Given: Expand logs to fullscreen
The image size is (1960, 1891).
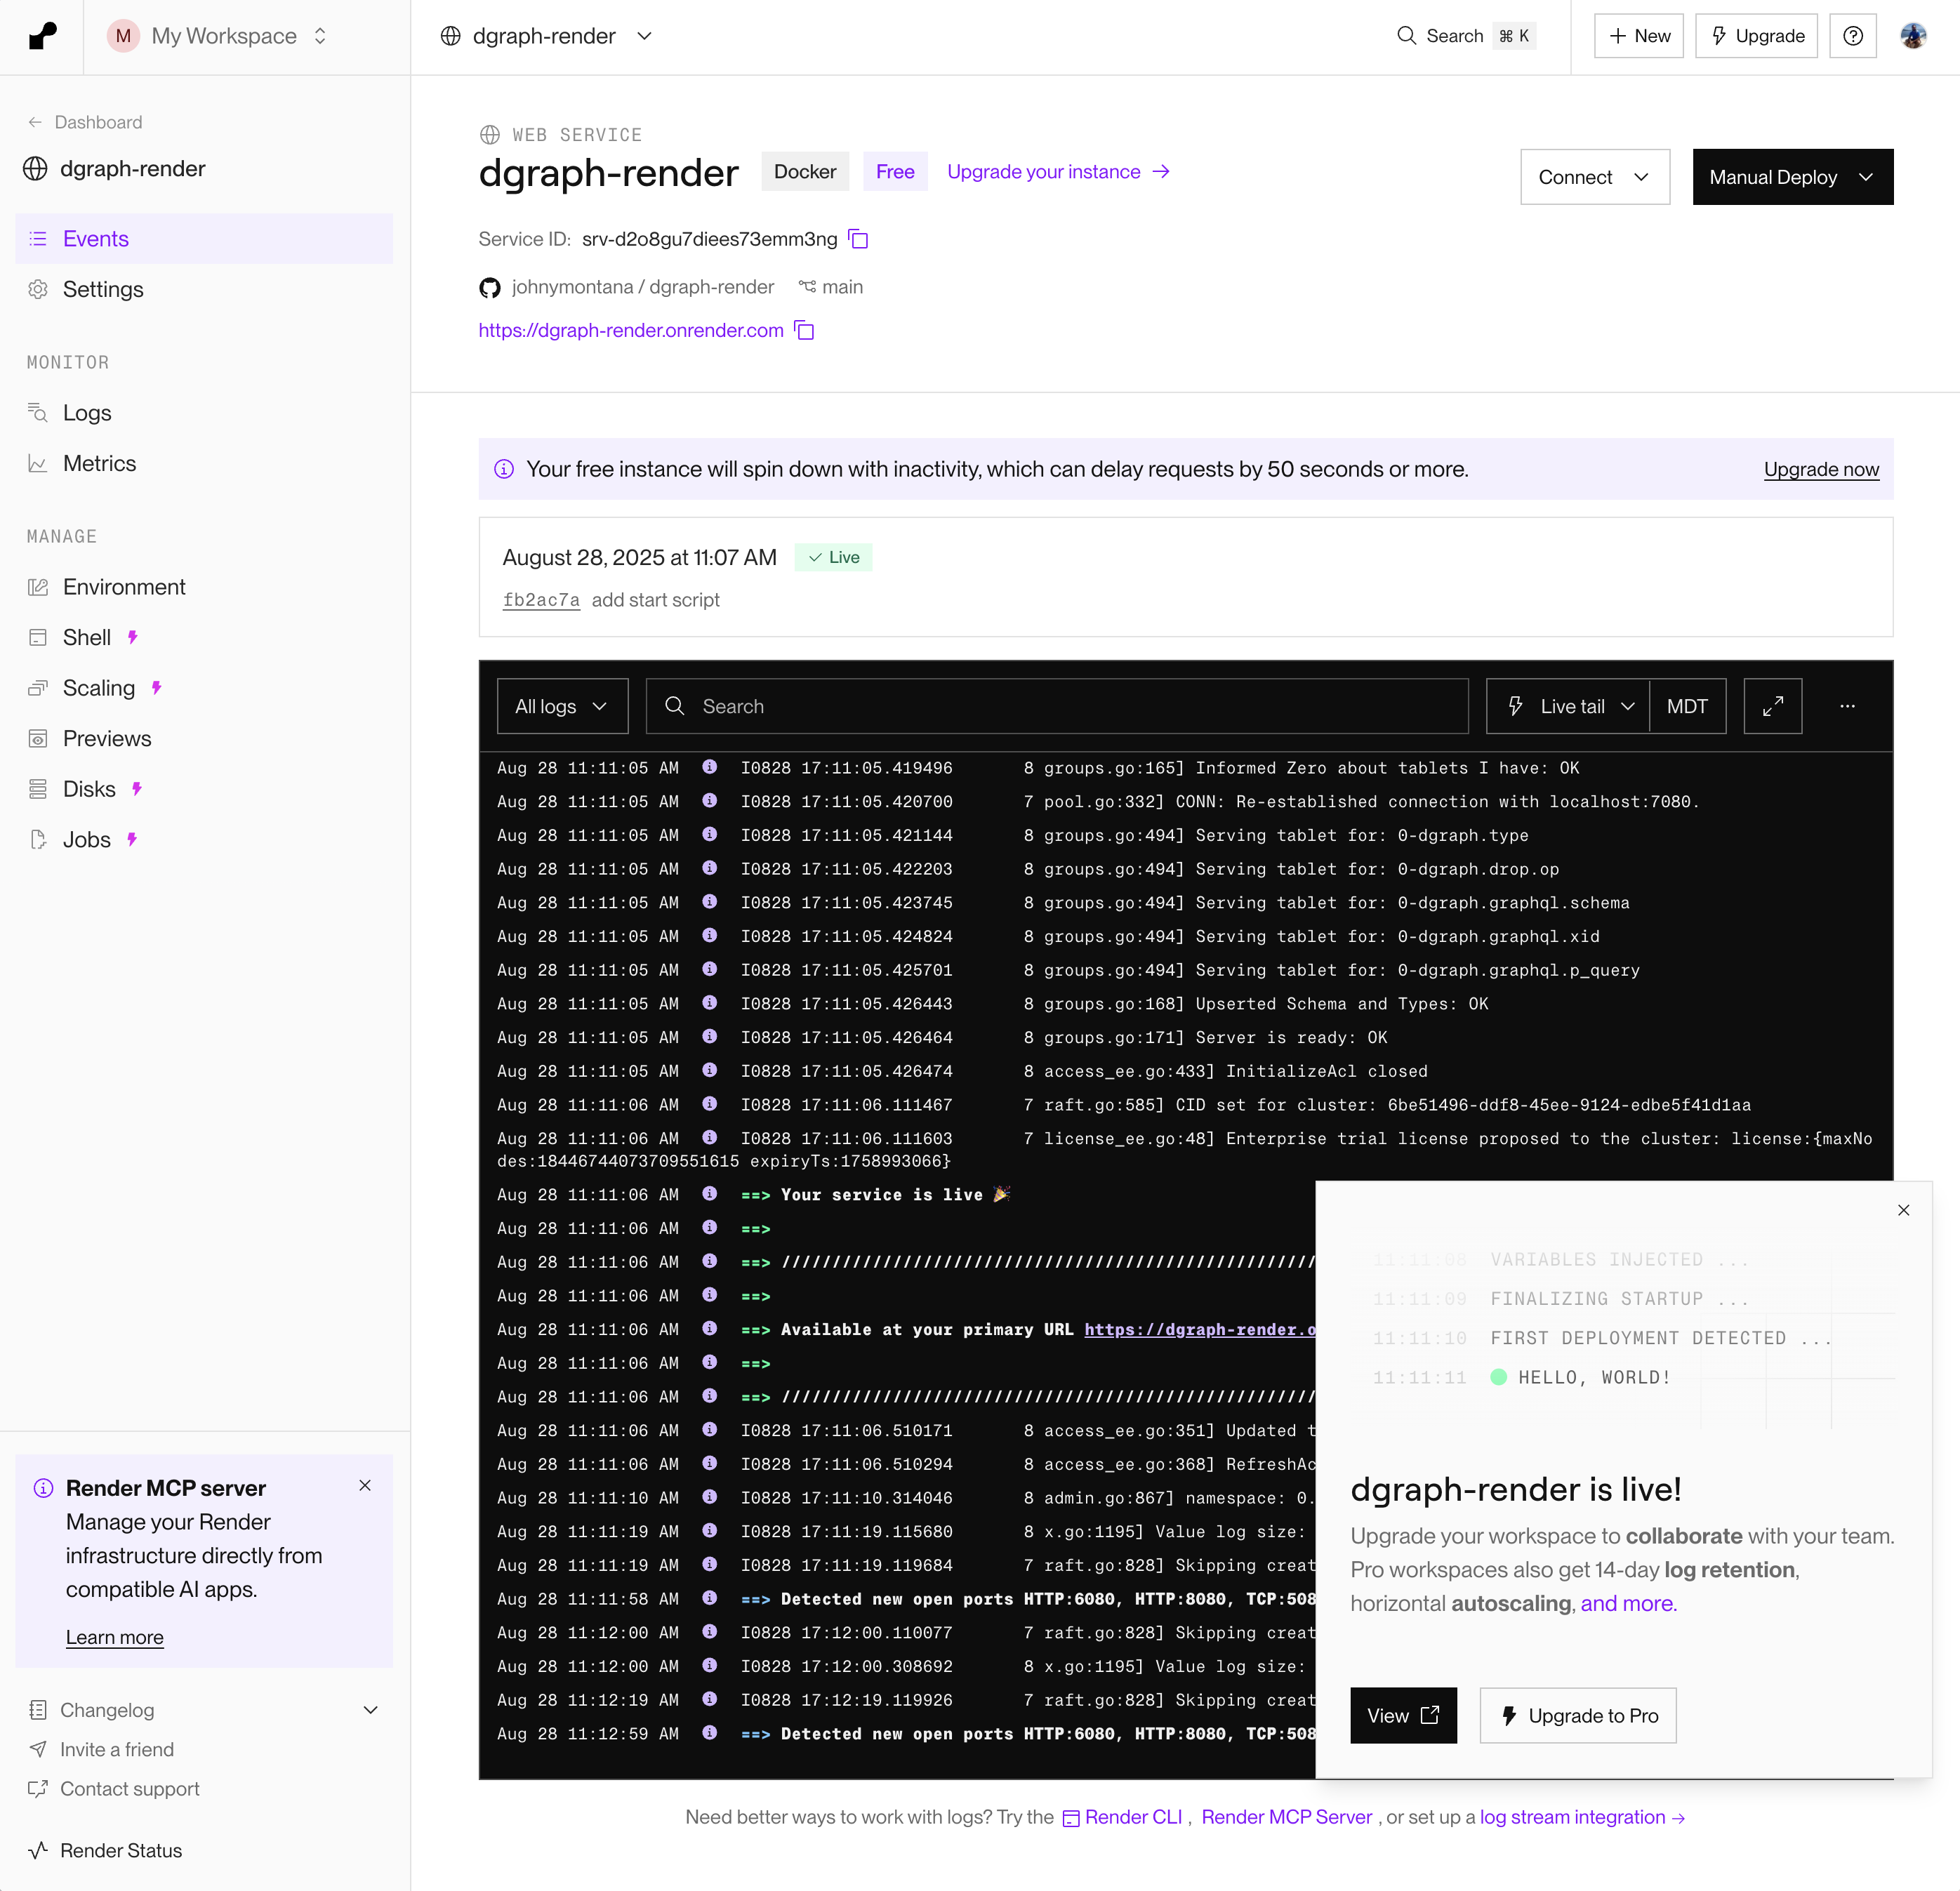Looking at the screenshot, I should pyautogui.click(x=1772, y=706).
